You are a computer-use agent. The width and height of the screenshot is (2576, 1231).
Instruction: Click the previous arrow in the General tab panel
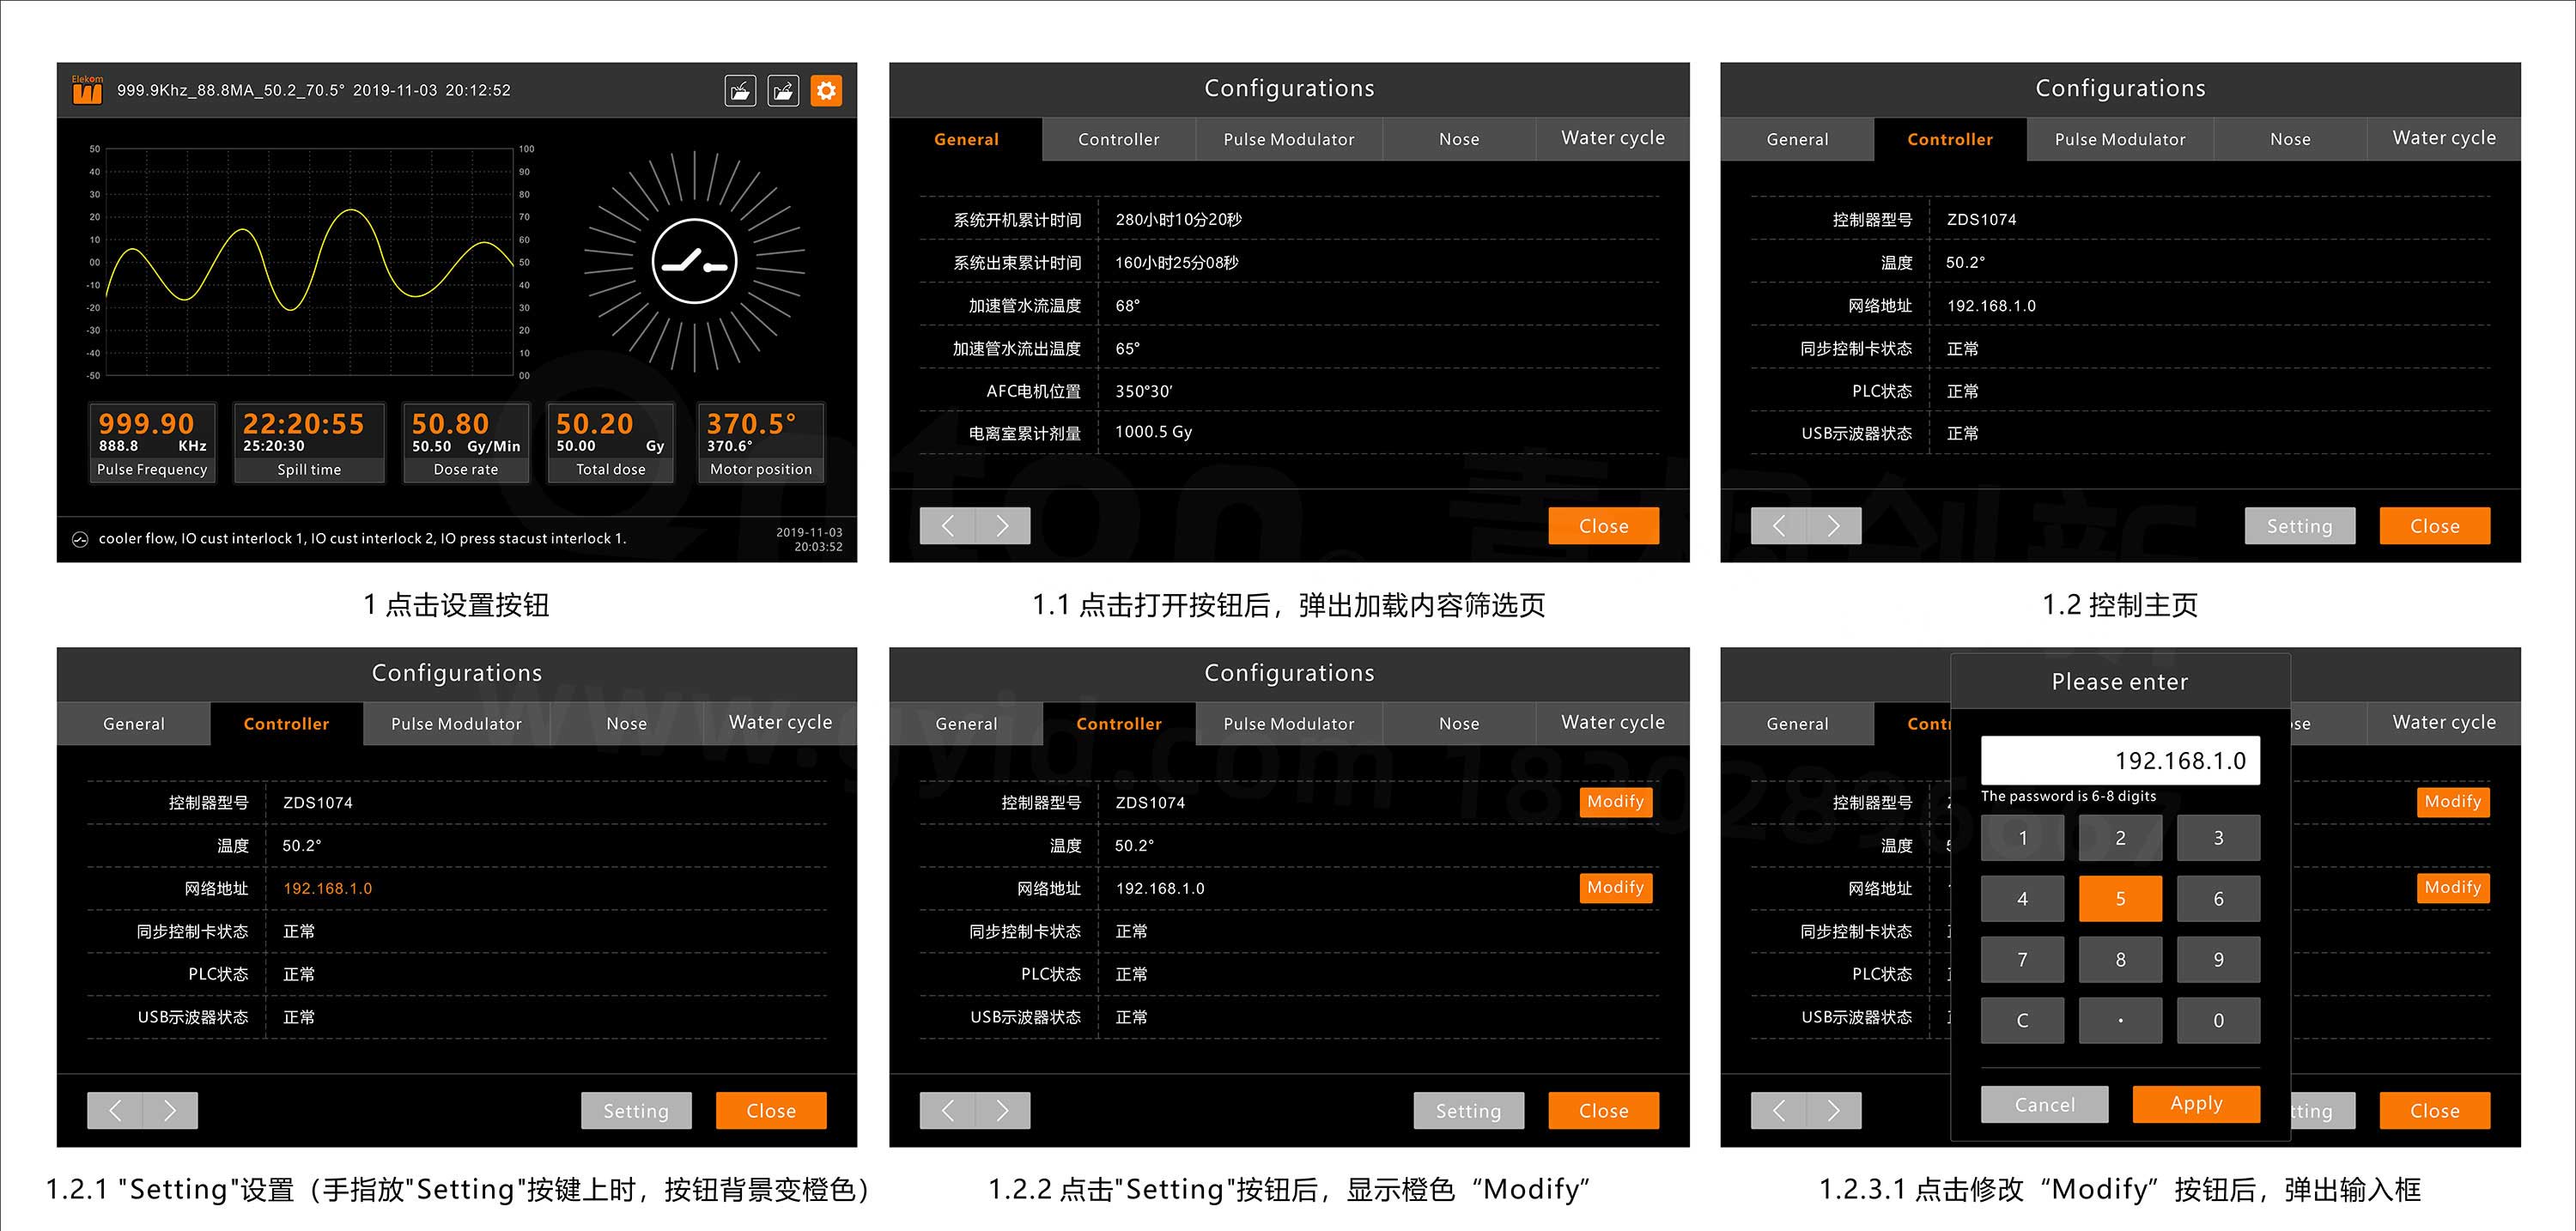947,526
